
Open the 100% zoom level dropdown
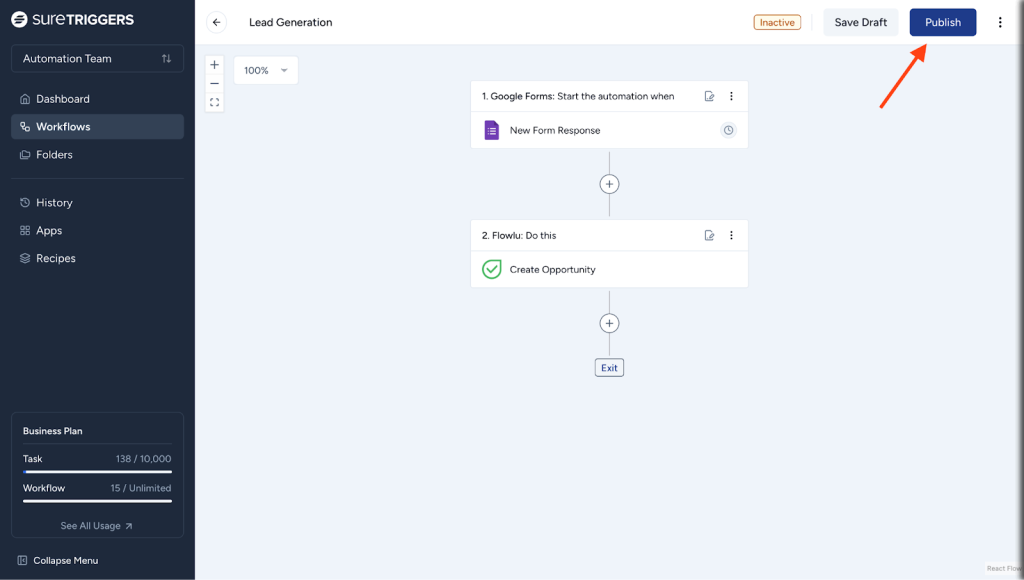[266, 70]
